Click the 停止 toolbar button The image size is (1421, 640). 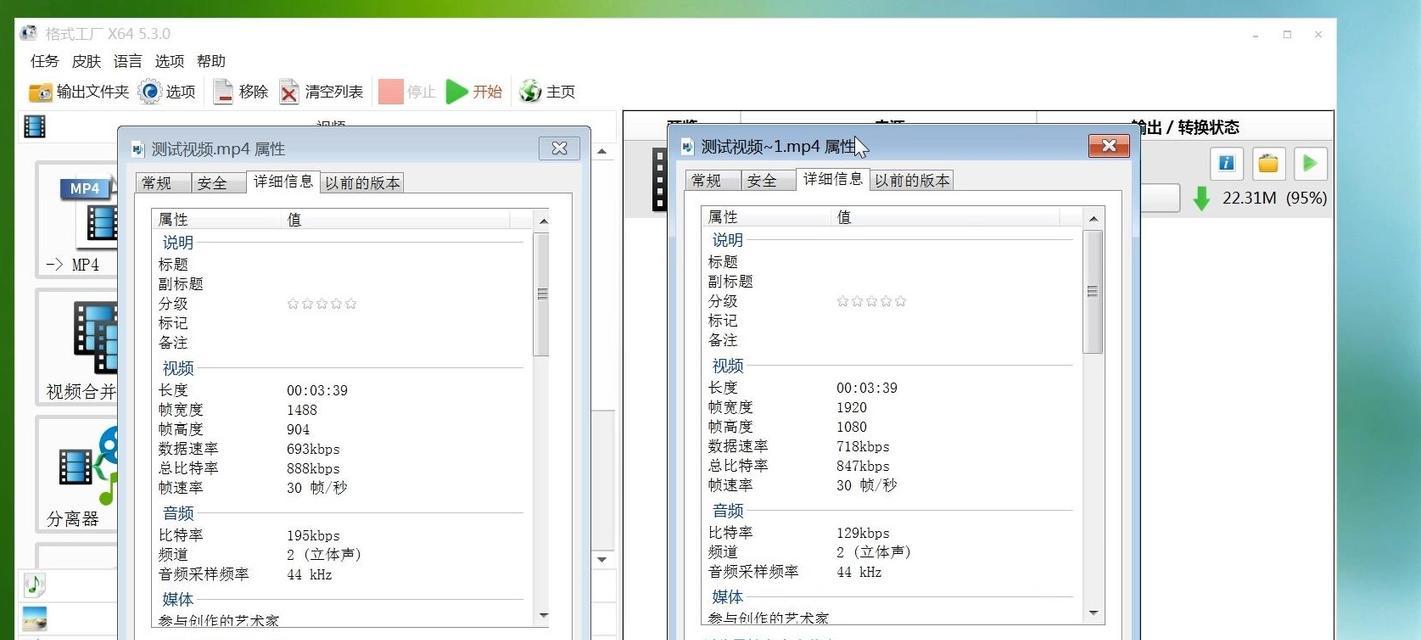pos(407,92)
